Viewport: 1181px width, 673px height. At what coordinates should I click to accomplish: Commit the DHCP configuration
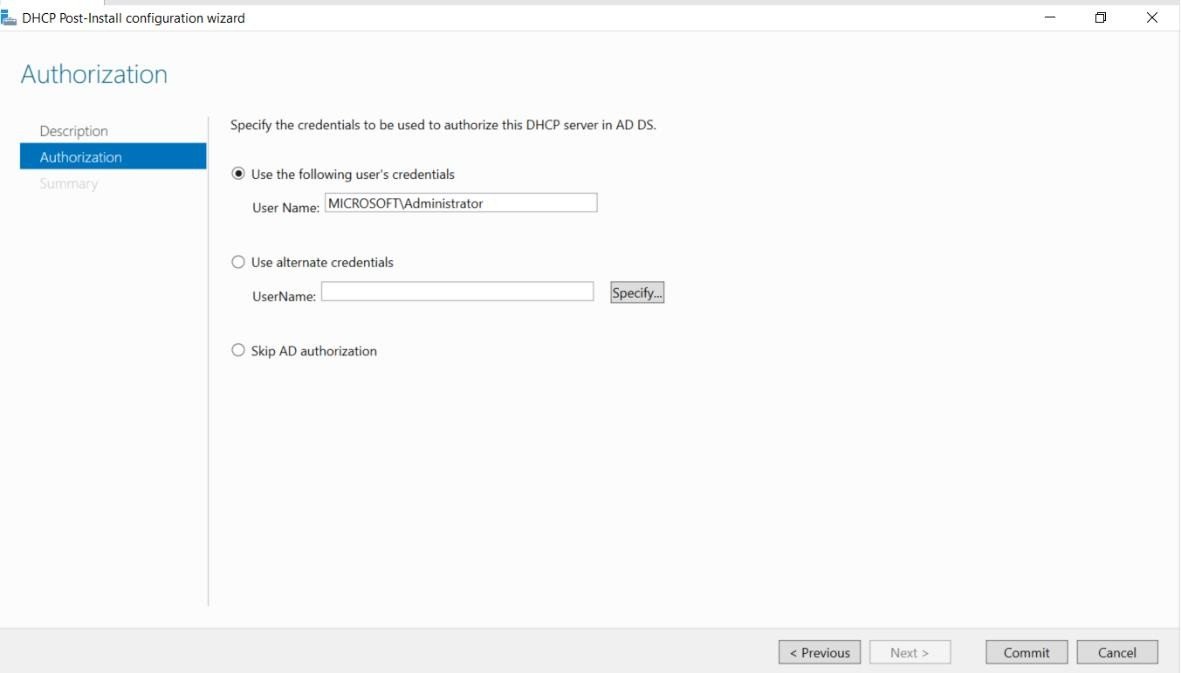tap(1027, 653)
